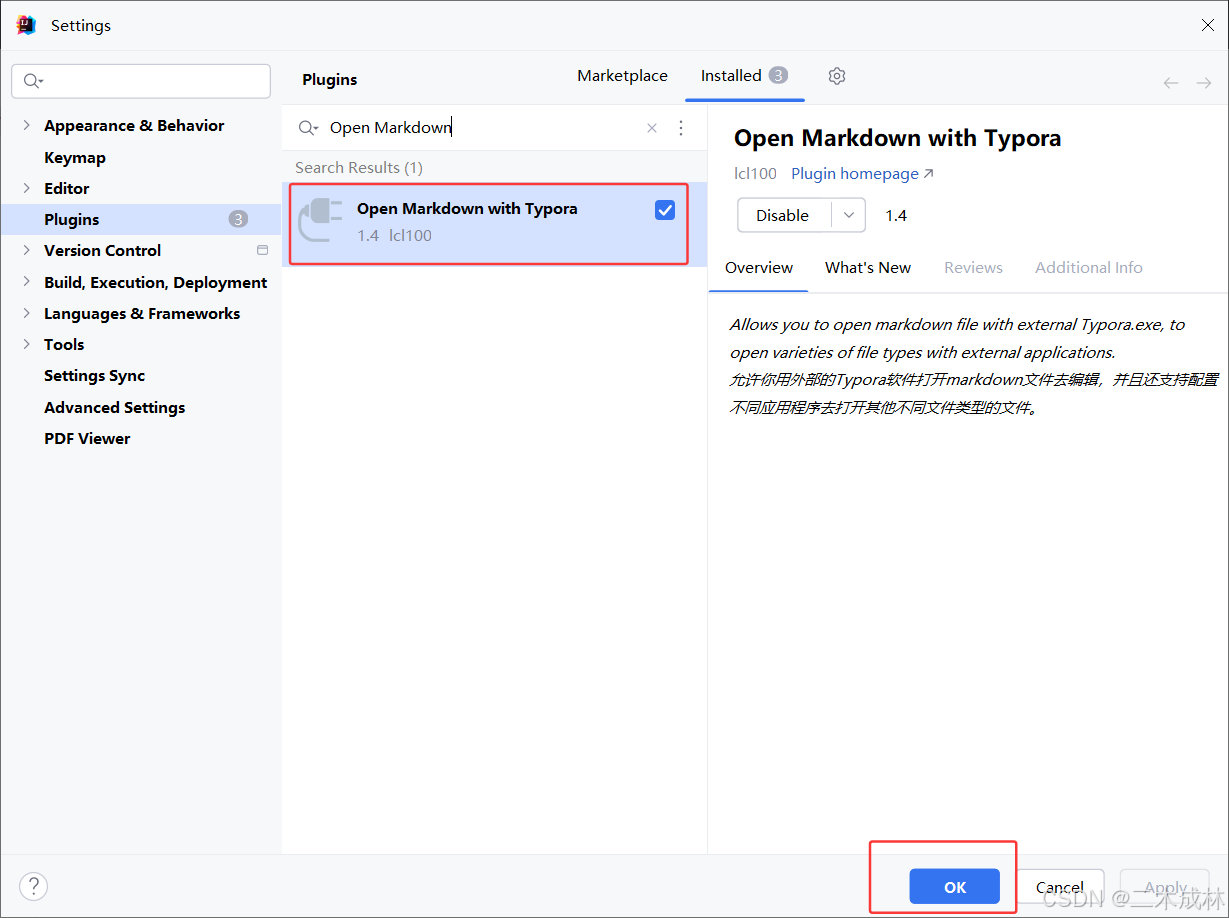Image resolution: width=1229 pixels, height=918 pixels.
Task: Click the Open Markdown with Typora heading
Action: point(897,138)
